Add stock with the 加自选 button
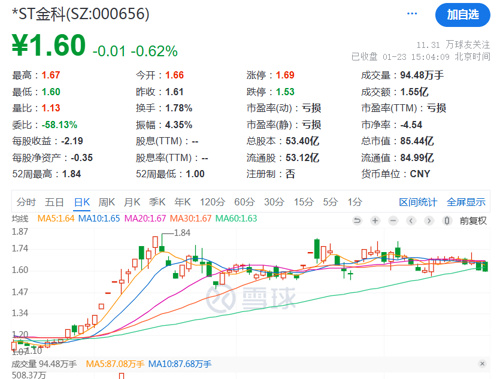 (463, 15)
